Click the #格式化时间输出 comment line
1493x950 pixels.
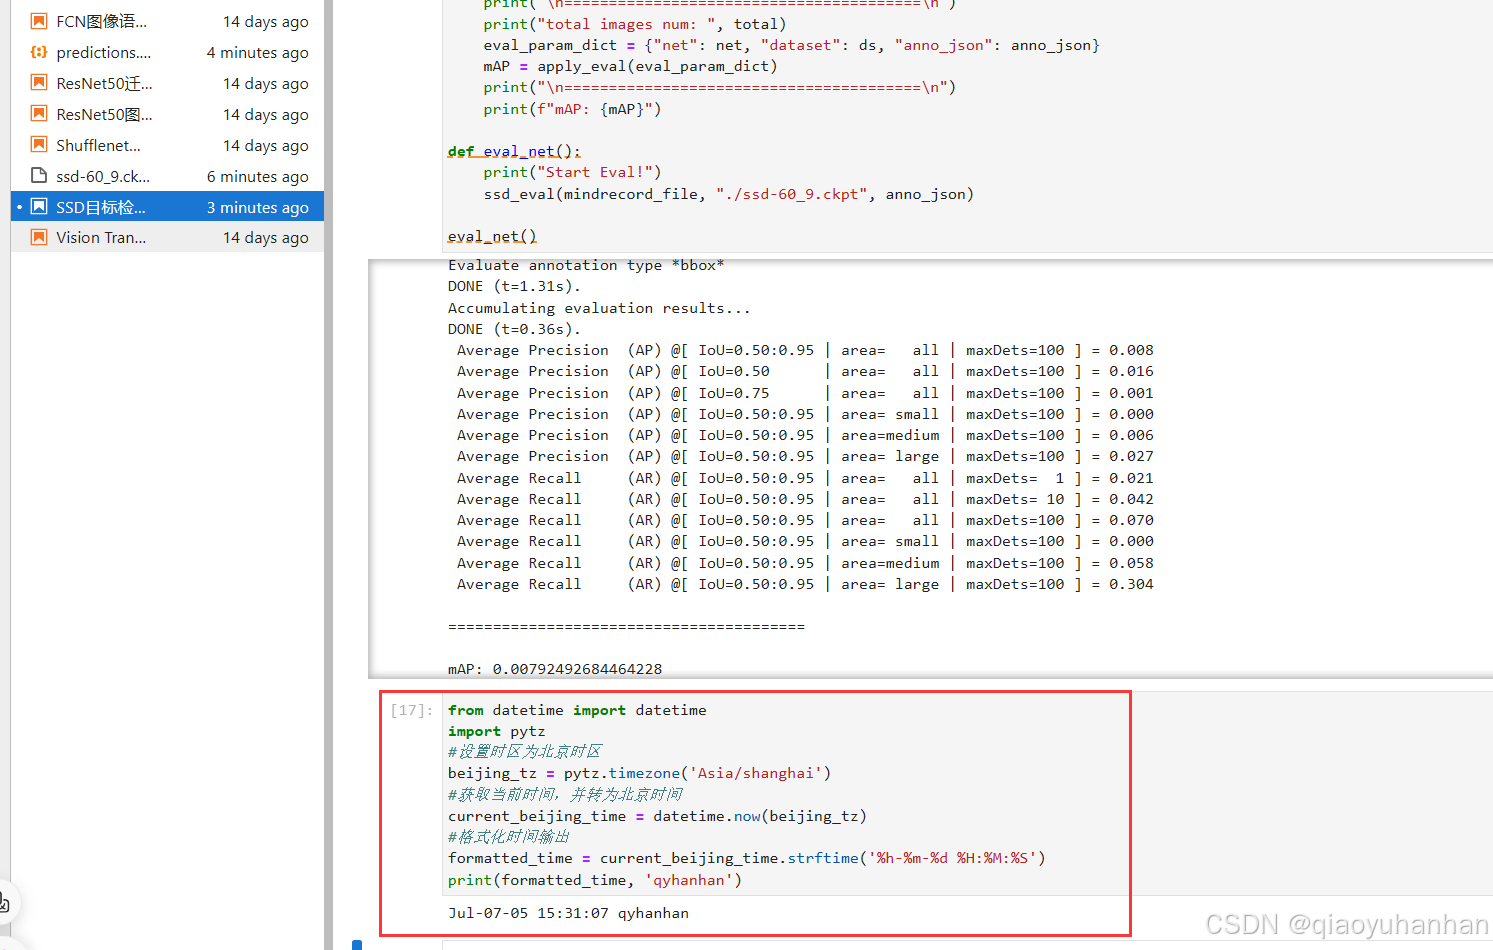tap(508, 837)
